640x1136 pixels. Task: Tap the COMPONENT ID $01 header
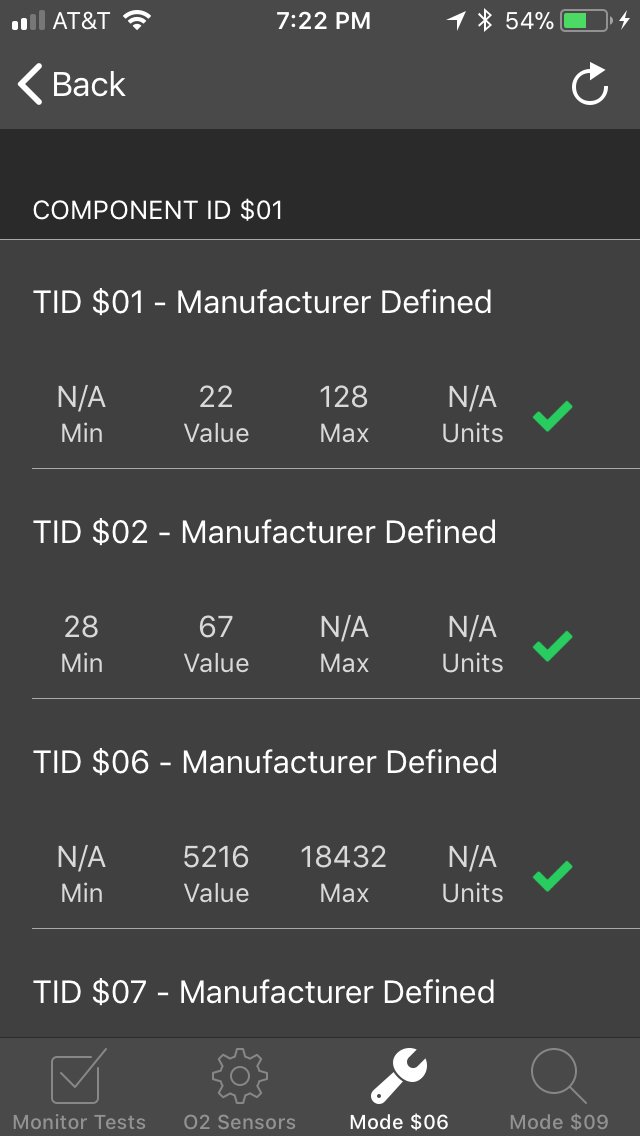coord(158,211)
